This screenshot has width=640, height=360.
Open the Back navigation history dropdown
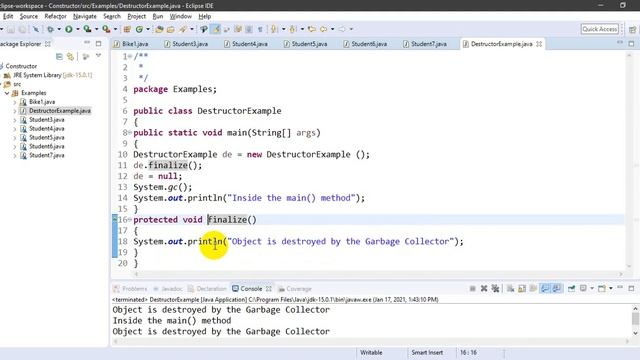point(333,29)
